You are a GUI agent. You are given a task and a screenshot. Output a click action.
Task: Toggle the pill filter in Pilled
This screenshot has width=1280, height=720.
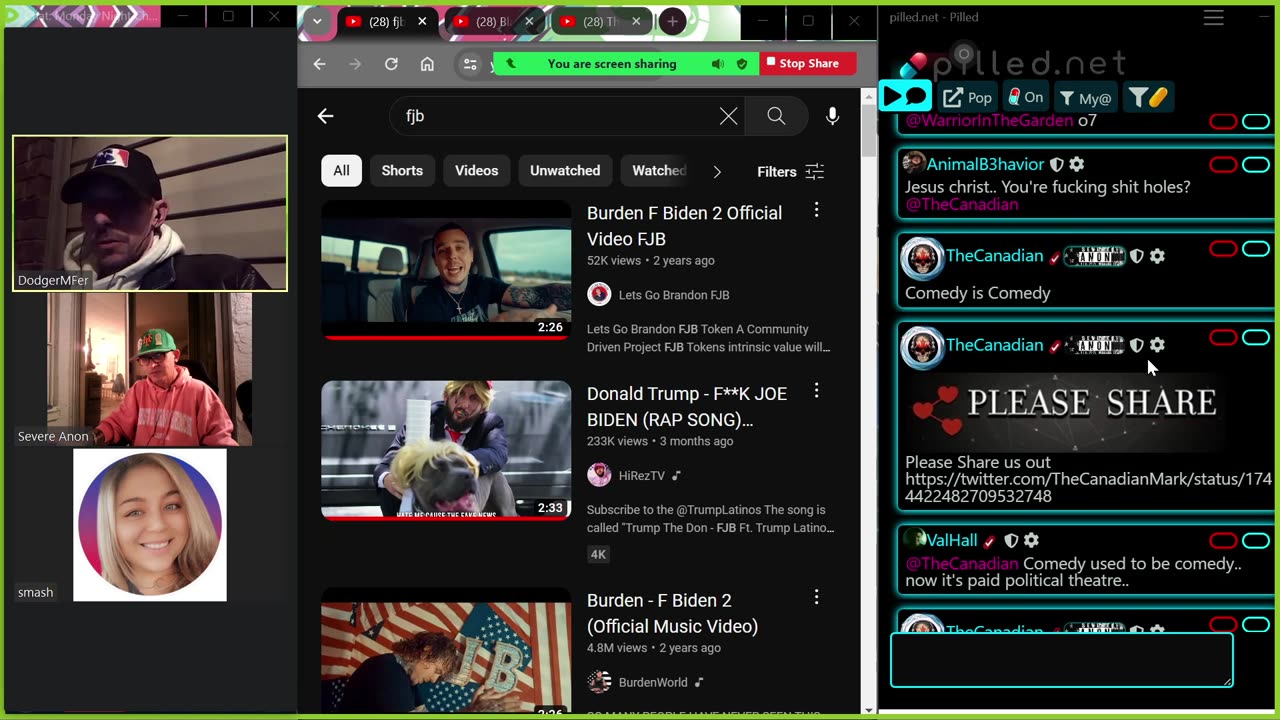point(1148,97)
